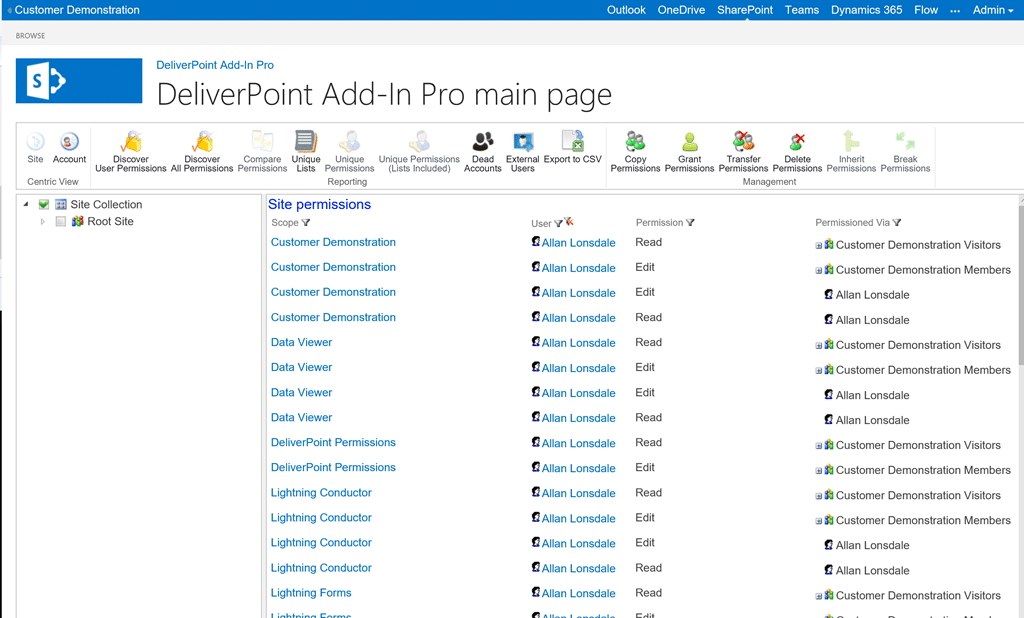Expand Visitors group for DeliverPoint Permissions row
The height and width of the screenshot is (618, 1024).
point(818,446)
